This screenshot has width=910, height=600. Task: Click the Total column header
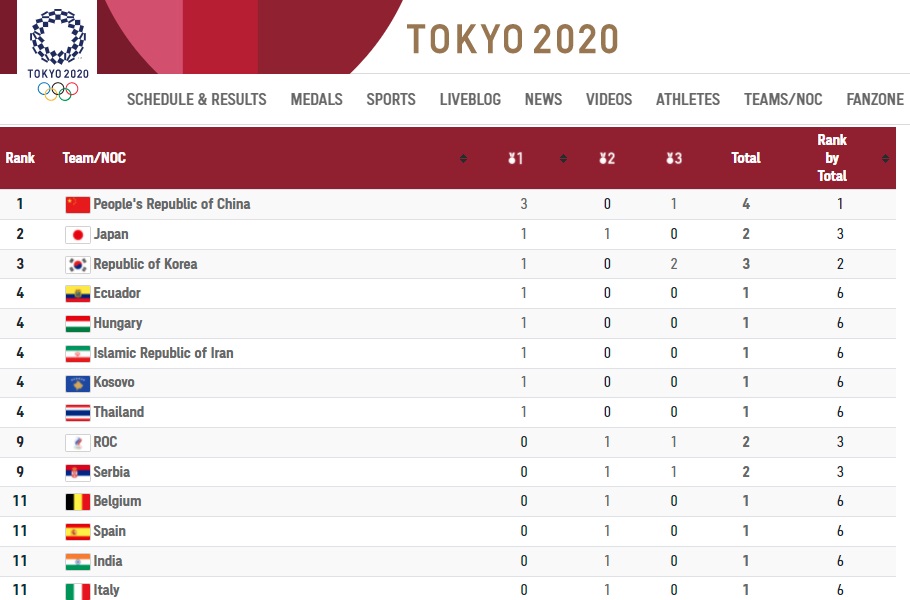tap(746, 158)
